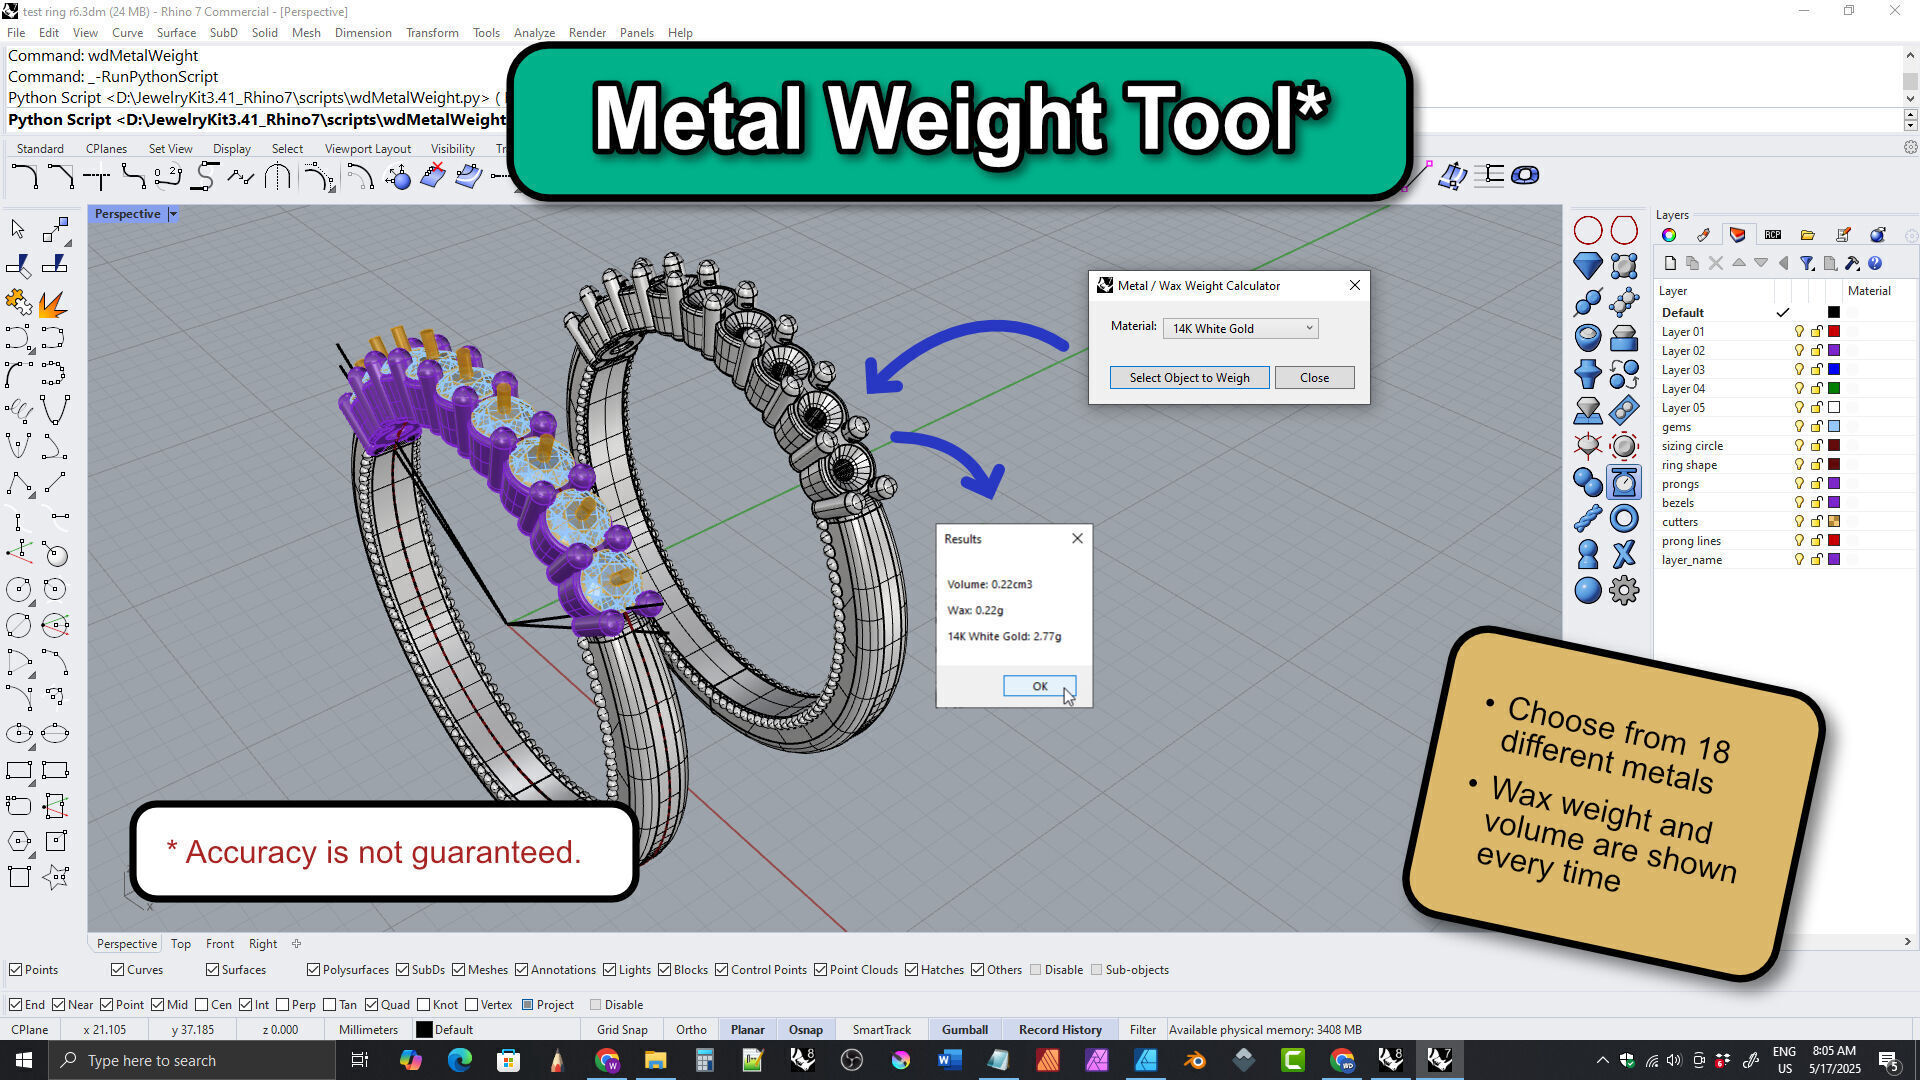Viewport: 1920px width, 1080px height.
Task: Switch to the Set View toolbar tab
Action: [x=170, y=148]
